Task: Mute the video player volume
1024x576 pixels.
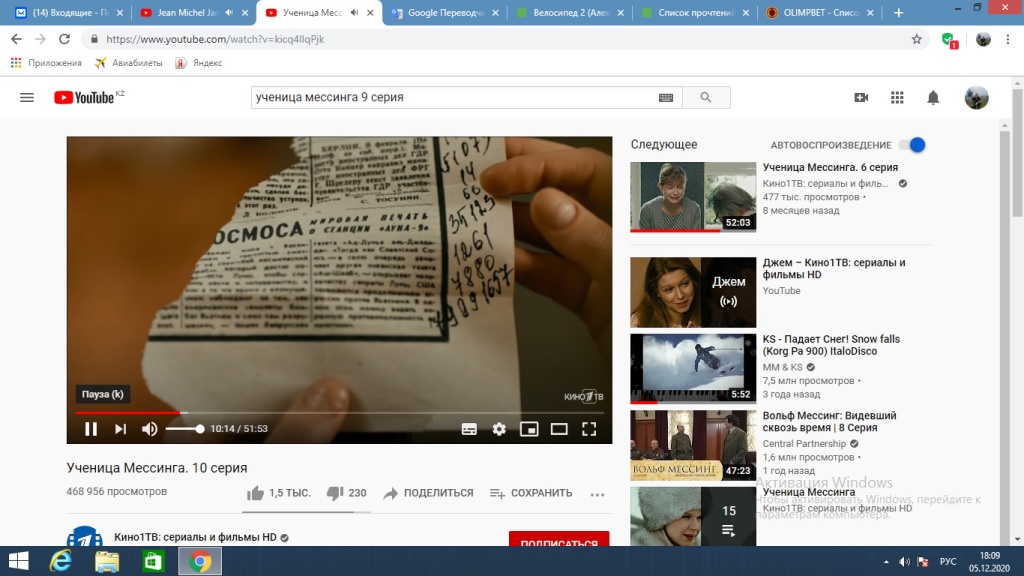Action: 150,429
